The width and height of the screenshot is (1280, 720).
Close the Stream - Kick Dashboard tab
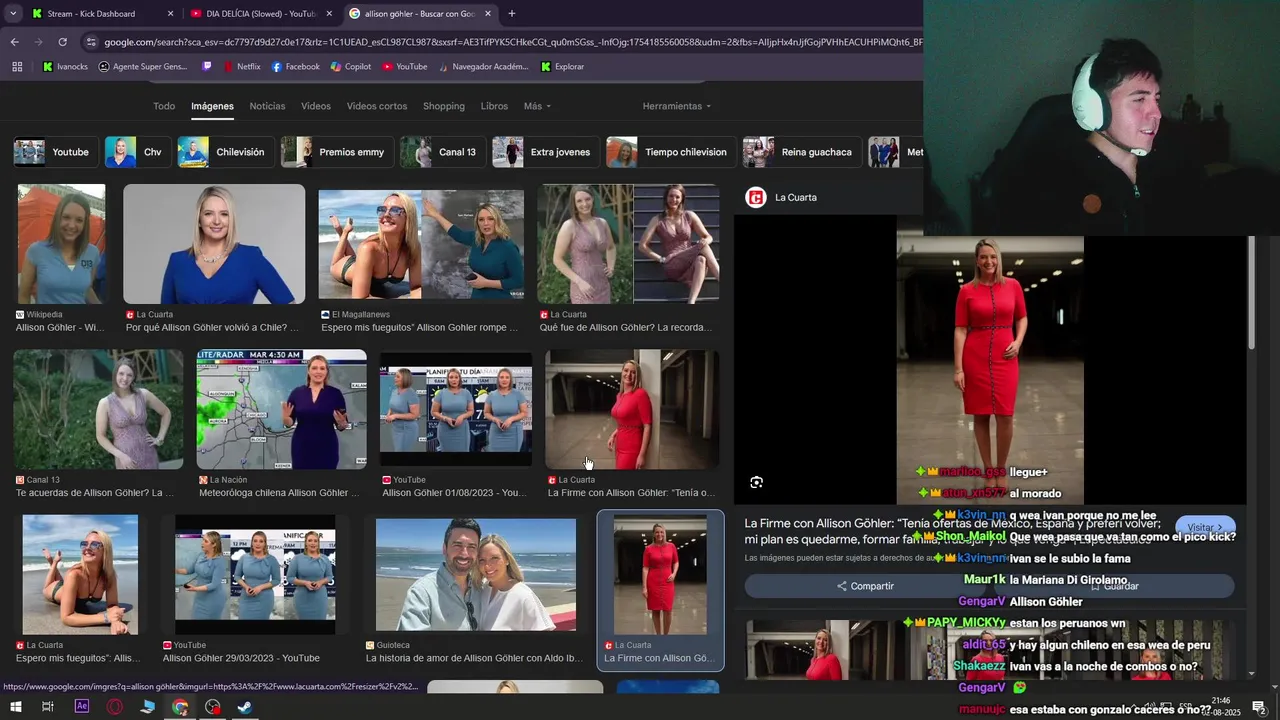coord(170,14)
